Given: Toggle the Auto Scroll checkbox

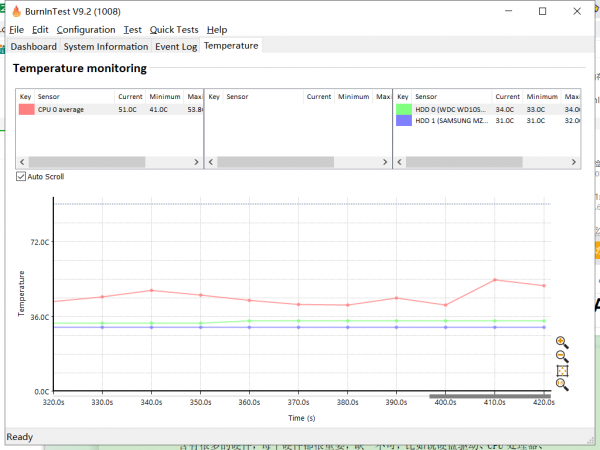Looking at the screenshot, I should [x=21, y=176].
